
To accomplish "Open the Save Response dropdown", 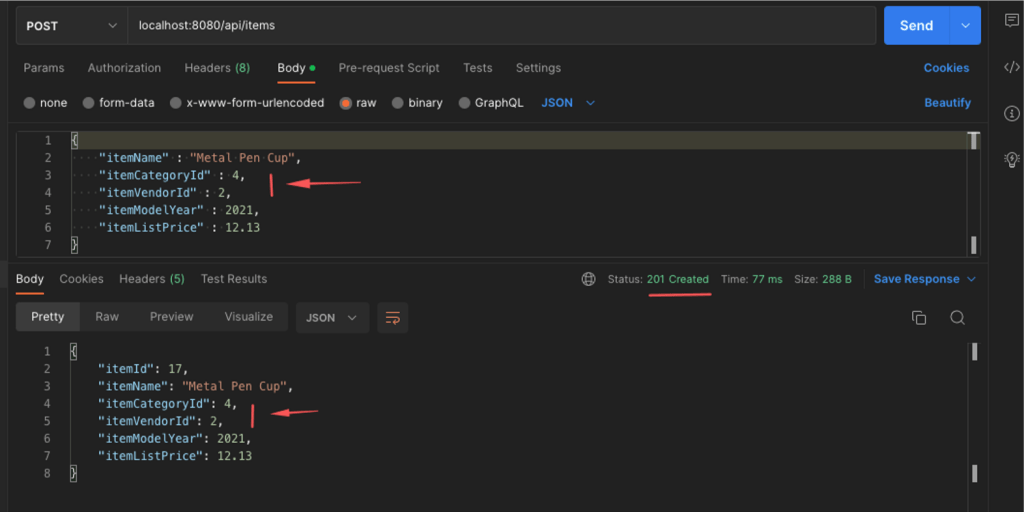I will click(x=925, y=279).
